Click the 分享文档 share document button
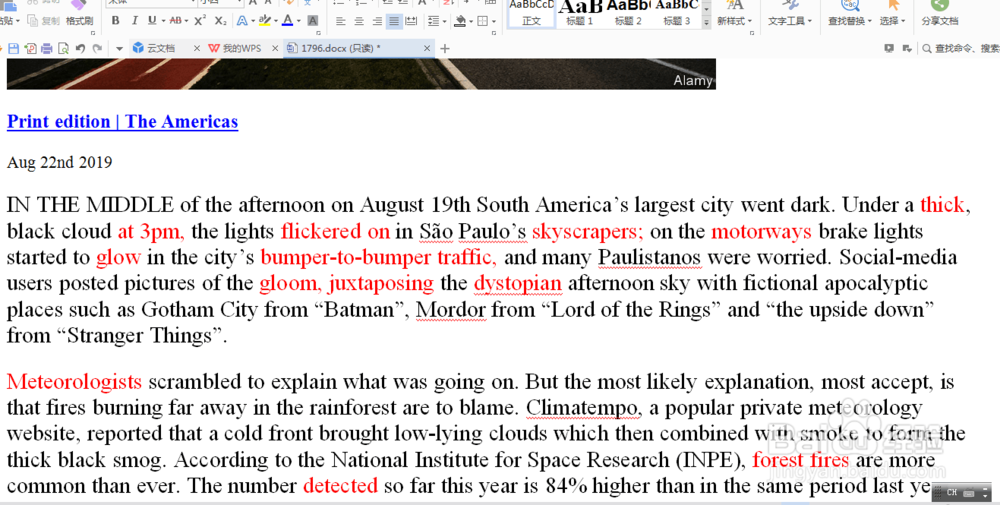 coord(939,14)
